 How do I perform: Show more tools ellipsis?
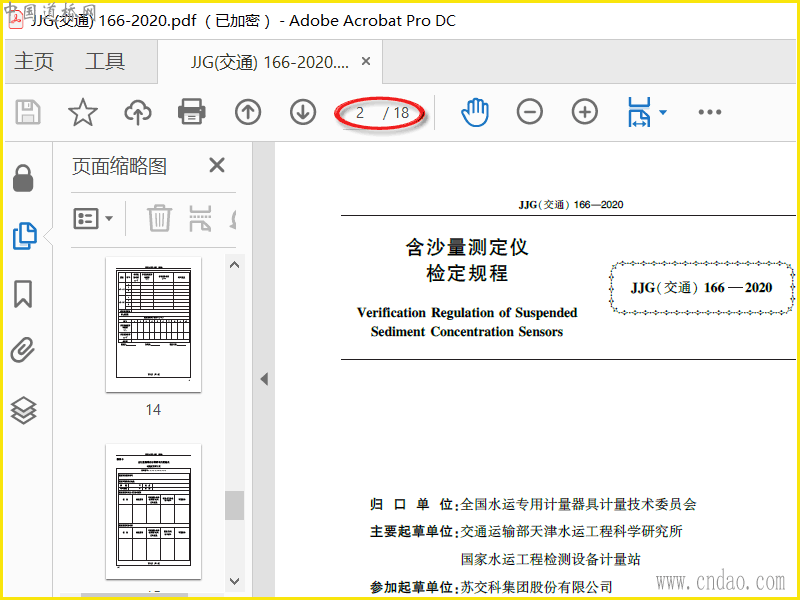pos(710,112)
